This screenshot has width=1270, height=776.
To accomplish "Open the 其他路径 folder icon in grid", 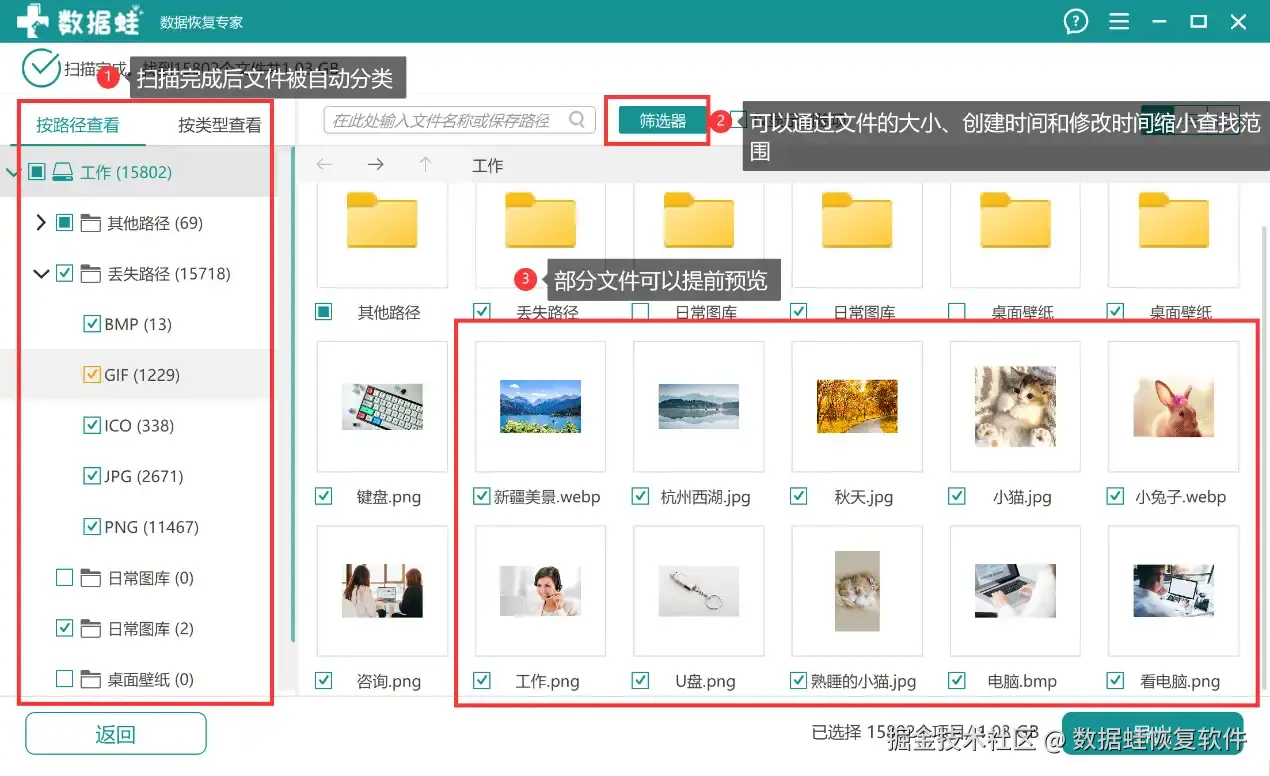I will (x=382, y=220).
